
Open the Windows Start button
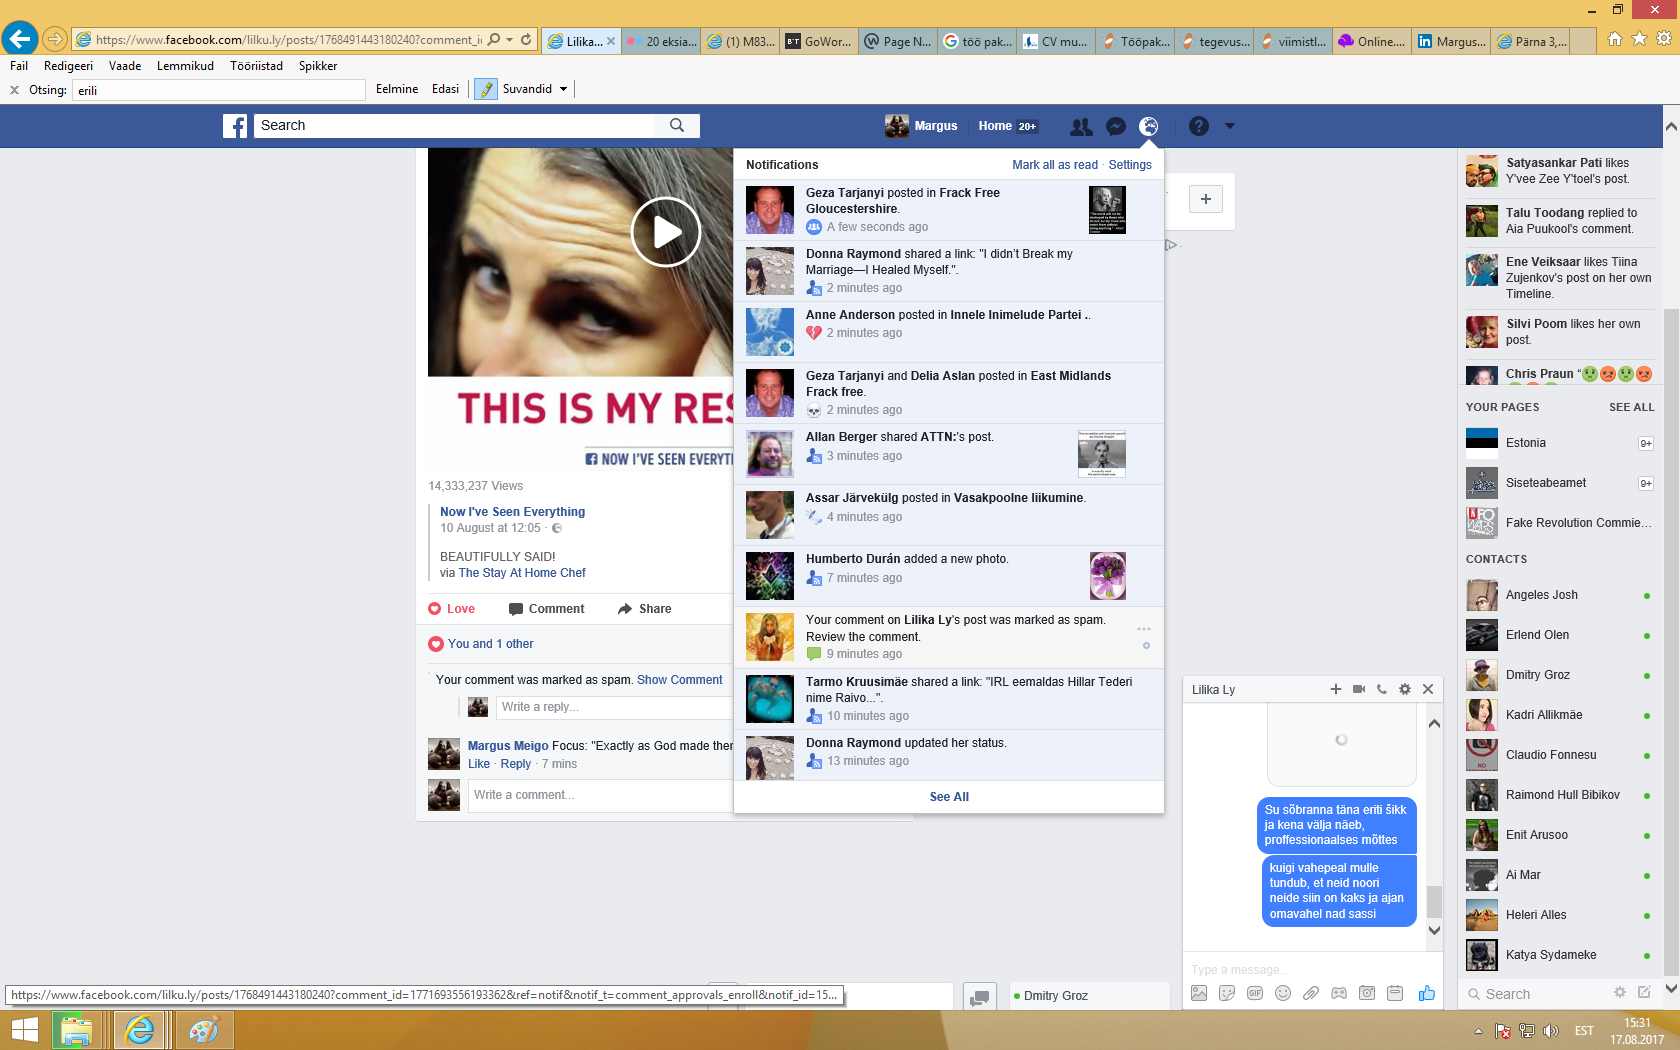[x=24, y=1030]
